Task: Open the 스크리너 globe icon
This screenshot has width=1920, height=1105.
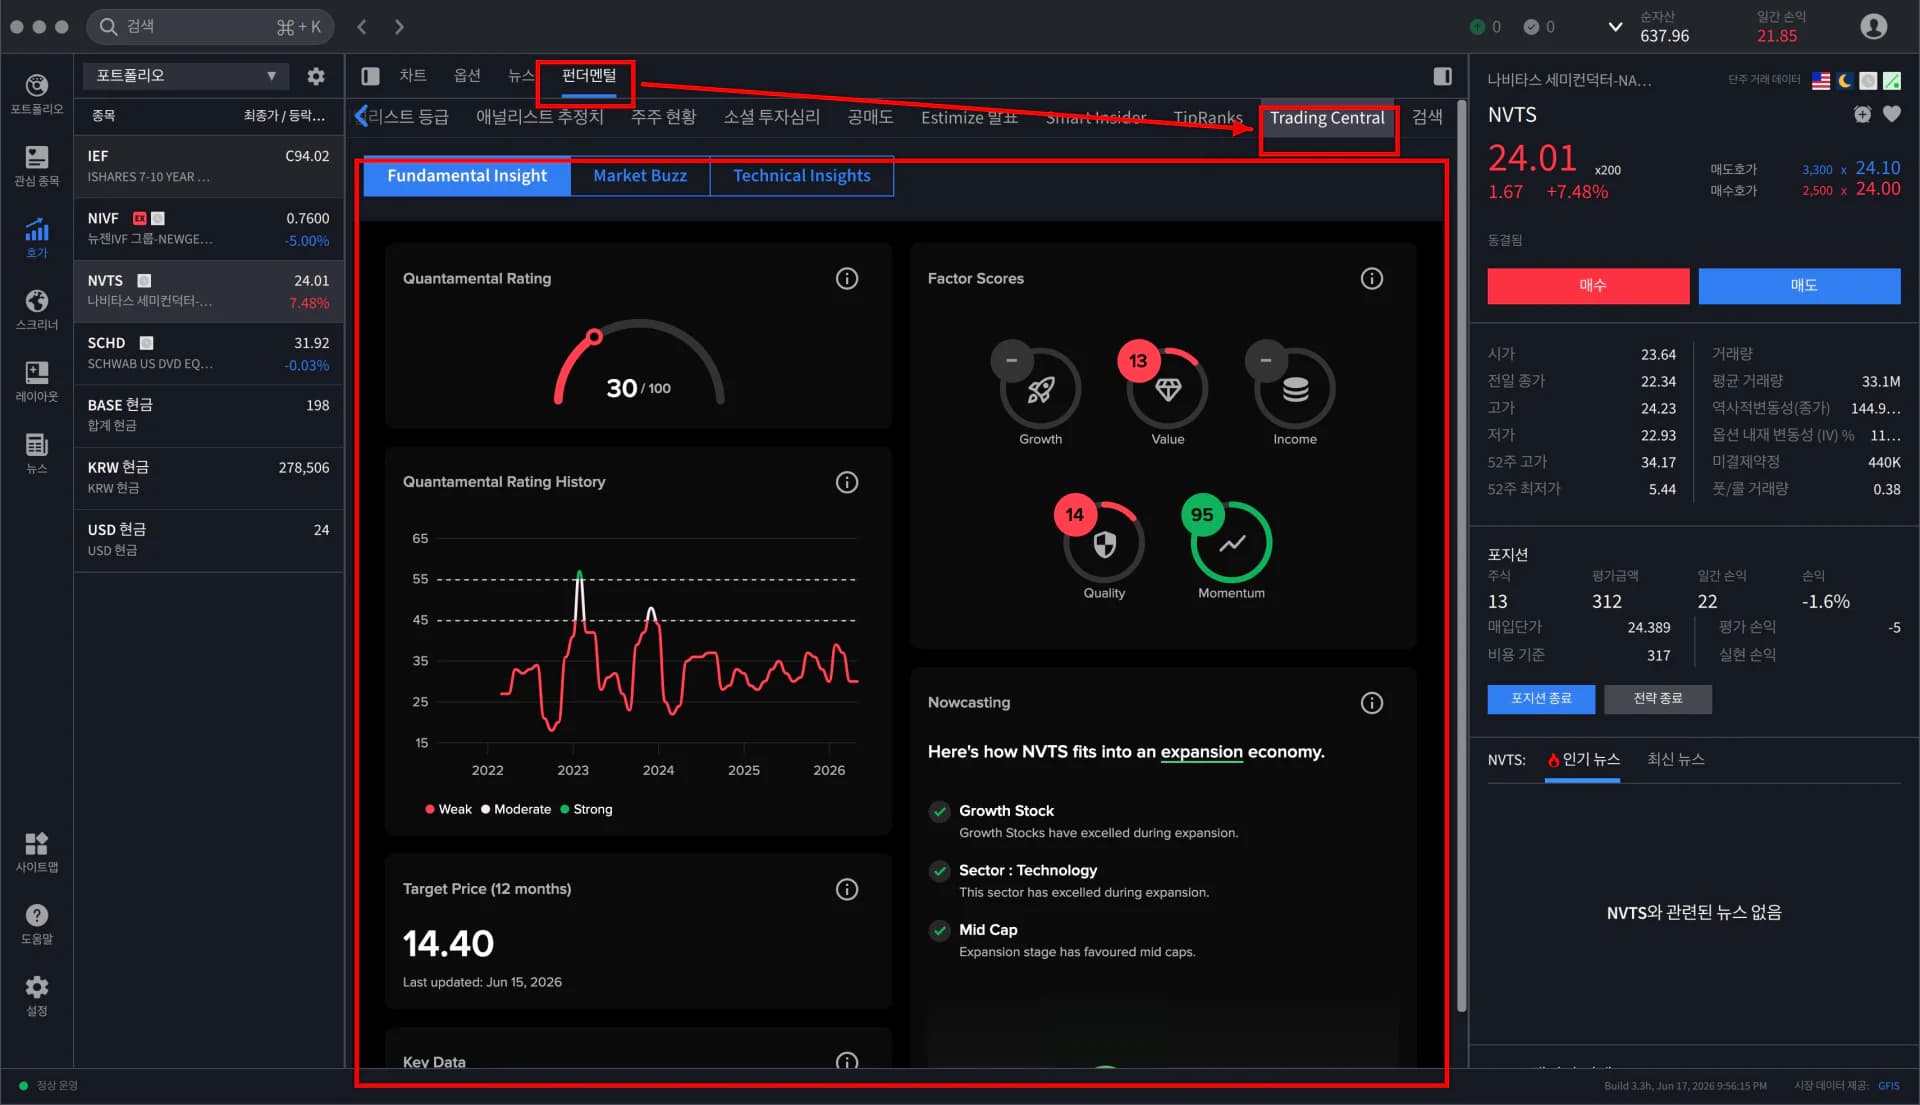Action: click(x=37, y=310)
